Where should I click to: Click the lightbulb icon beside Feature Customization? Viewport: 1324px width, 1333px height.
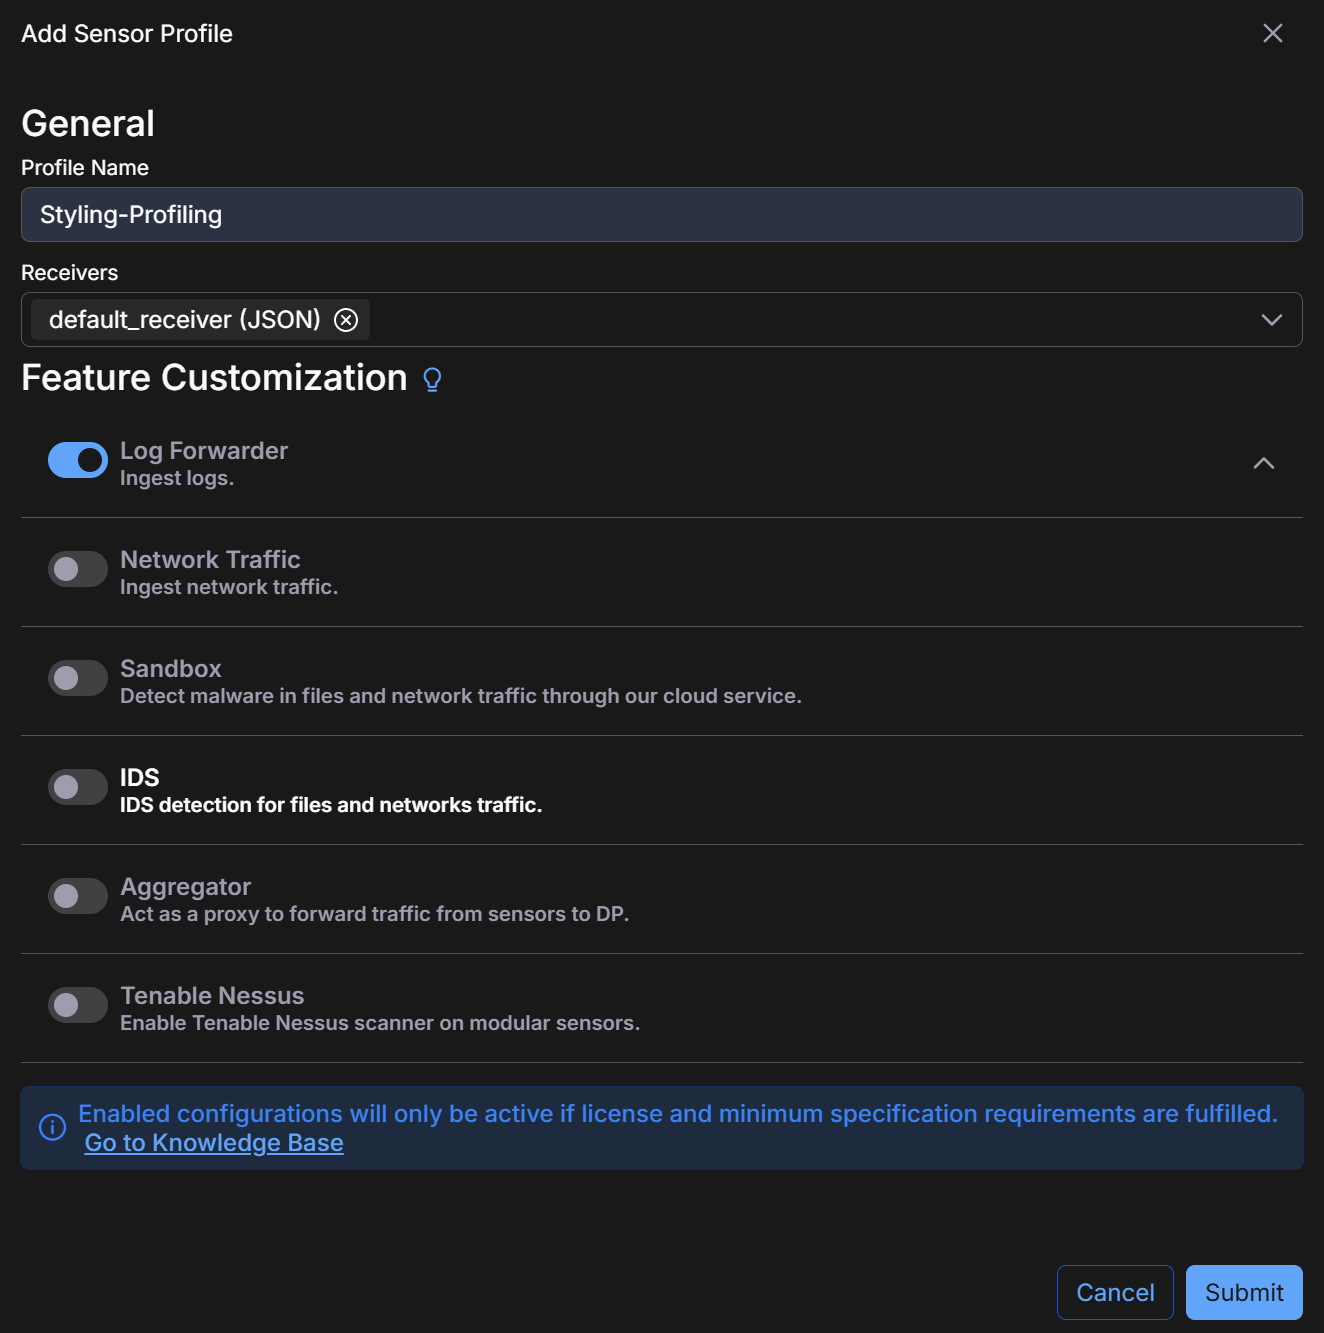[432, 380]
